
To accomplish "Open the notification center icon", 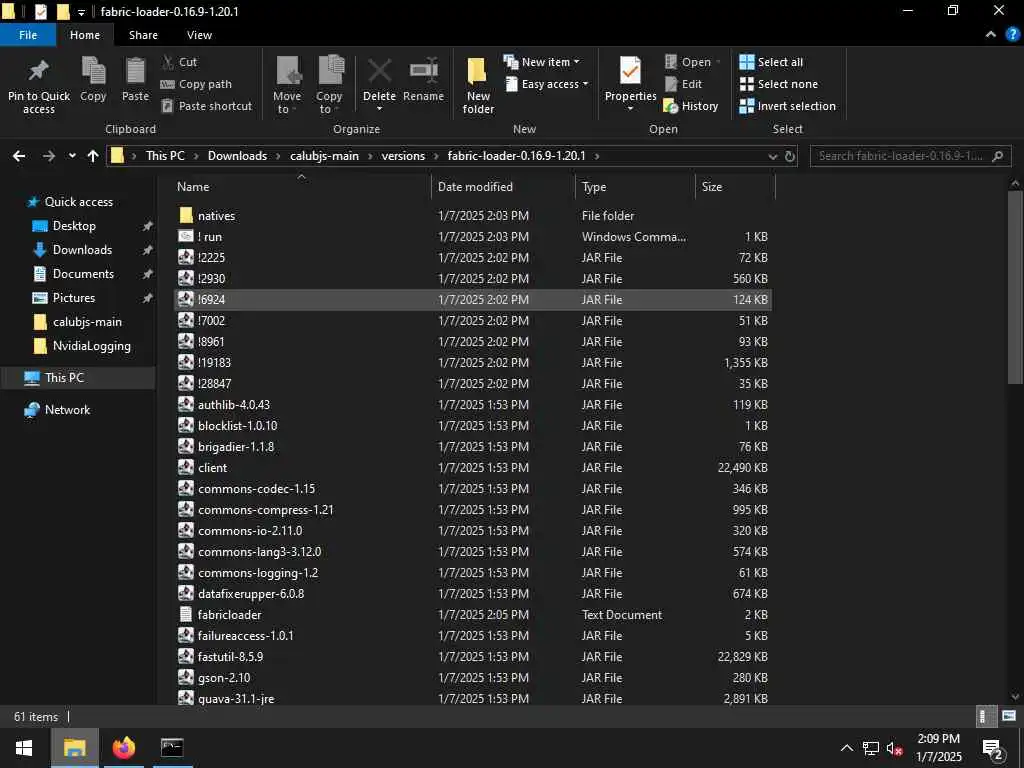I will [992, 748].
